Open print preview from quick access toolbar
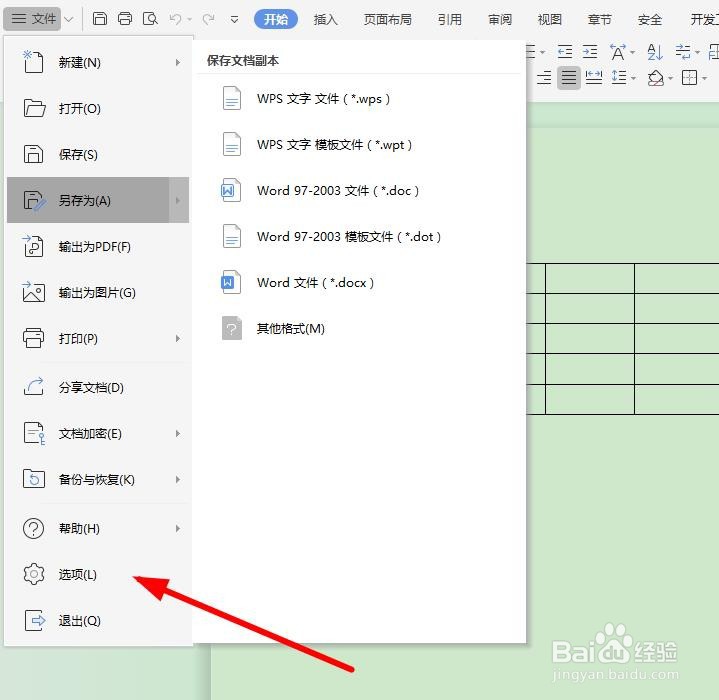The height and width of the screenshot is (700, 719). pyautogui.click(x=150, y=19)
